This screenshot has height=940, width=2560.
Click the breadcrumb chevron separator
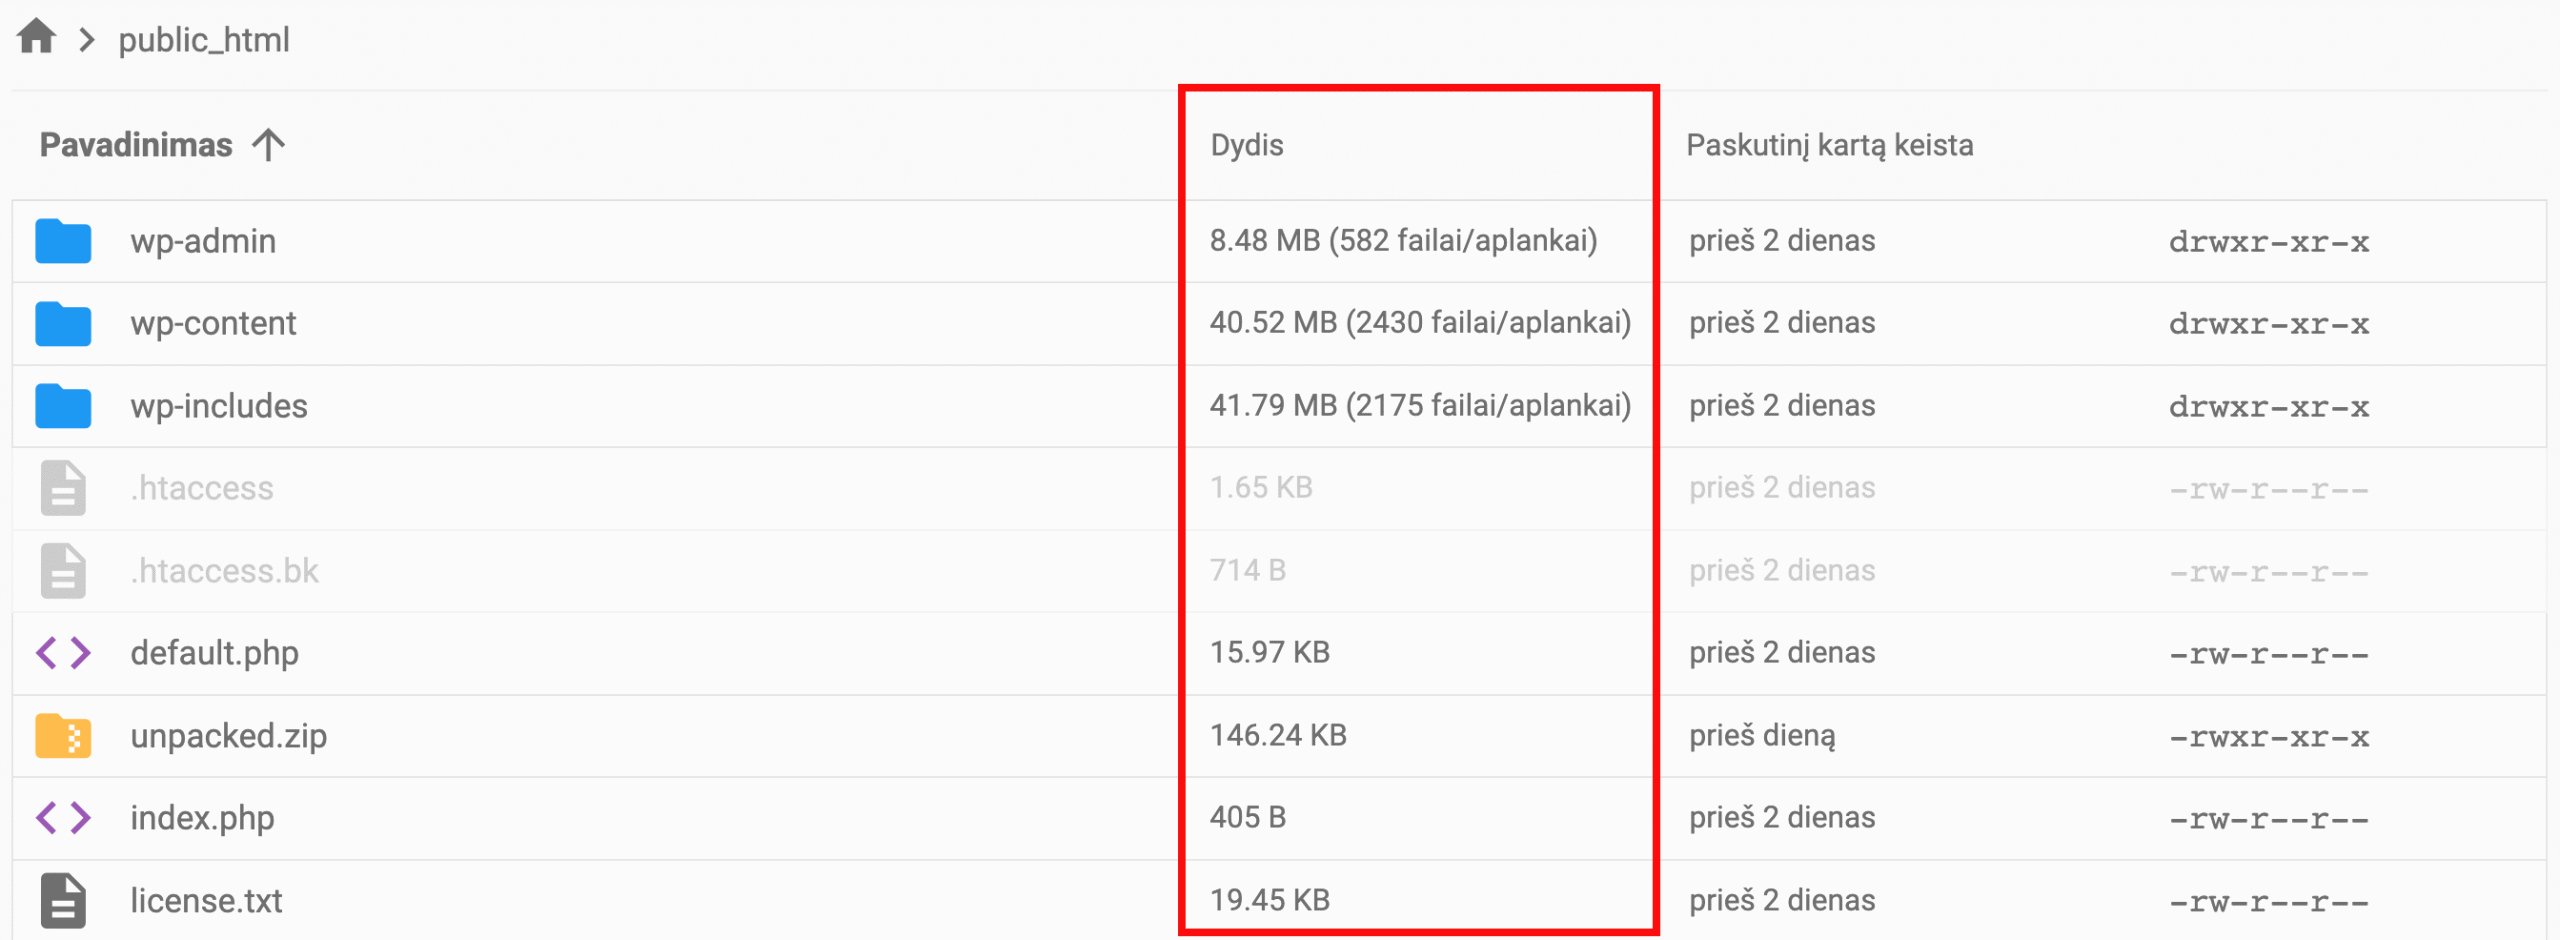pyautogui.click(x=87, y=40)
